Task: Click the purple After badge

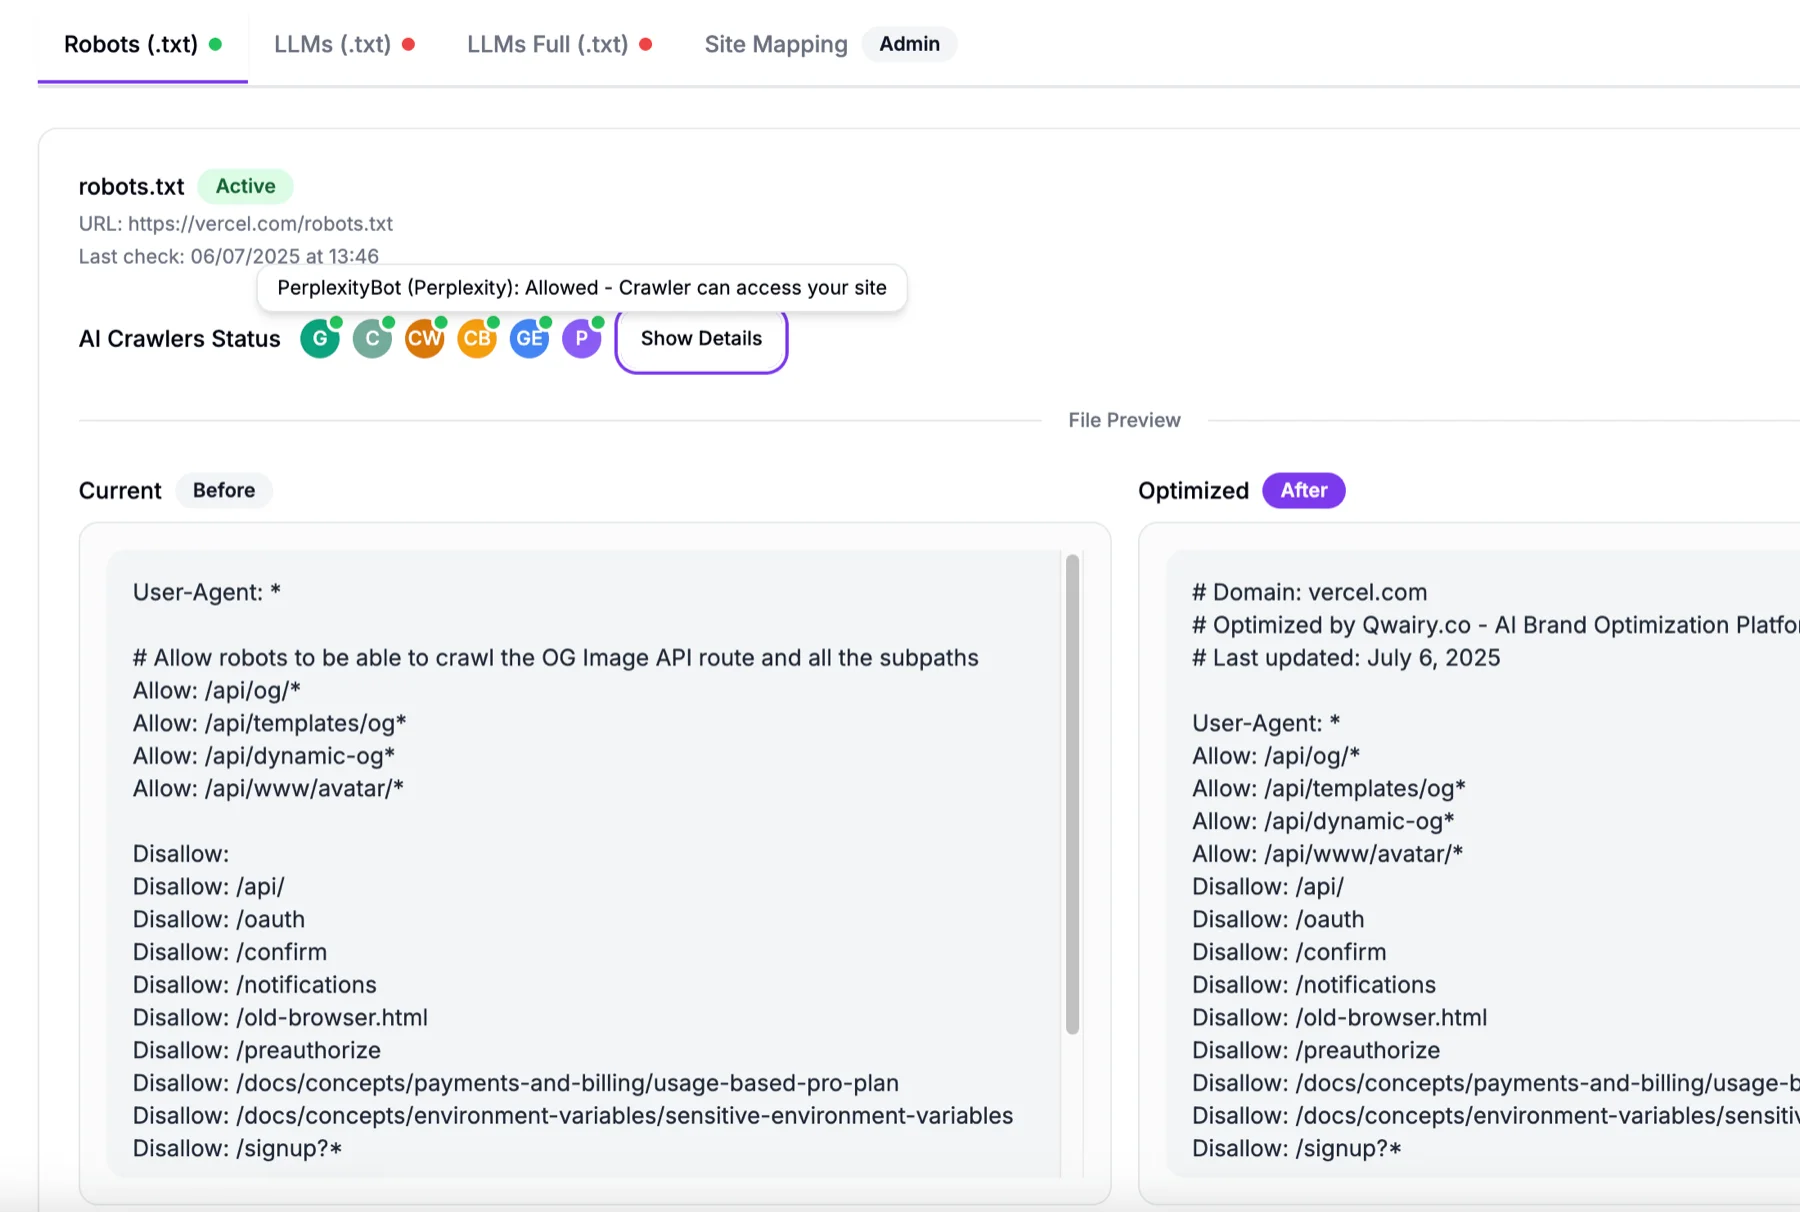Action: click(1303, 490)
